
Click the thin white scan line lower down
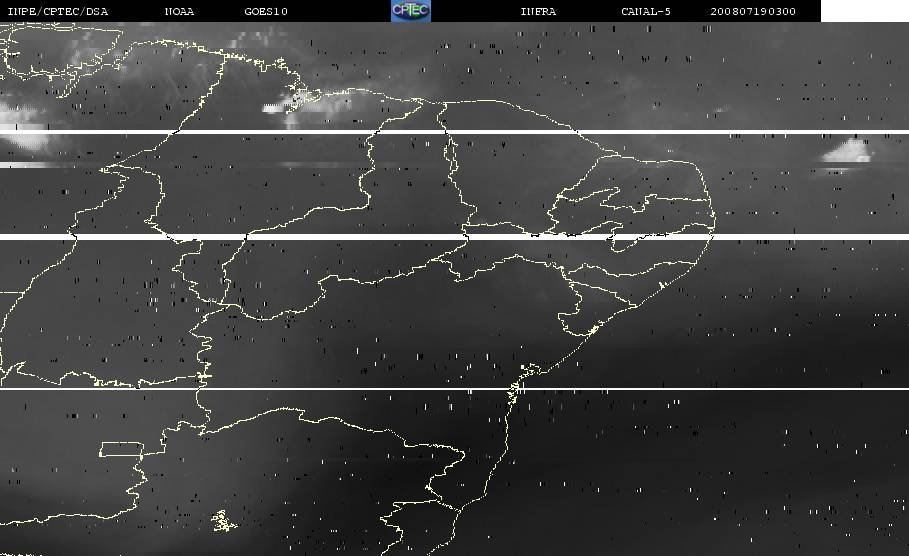click(454, 389)
